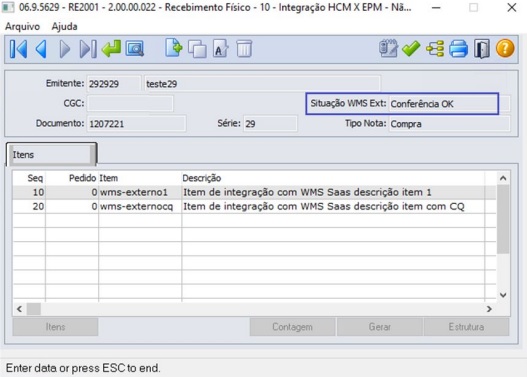Click the notes clipboard icon
The image size is (527, 377).
pos(388,49)
